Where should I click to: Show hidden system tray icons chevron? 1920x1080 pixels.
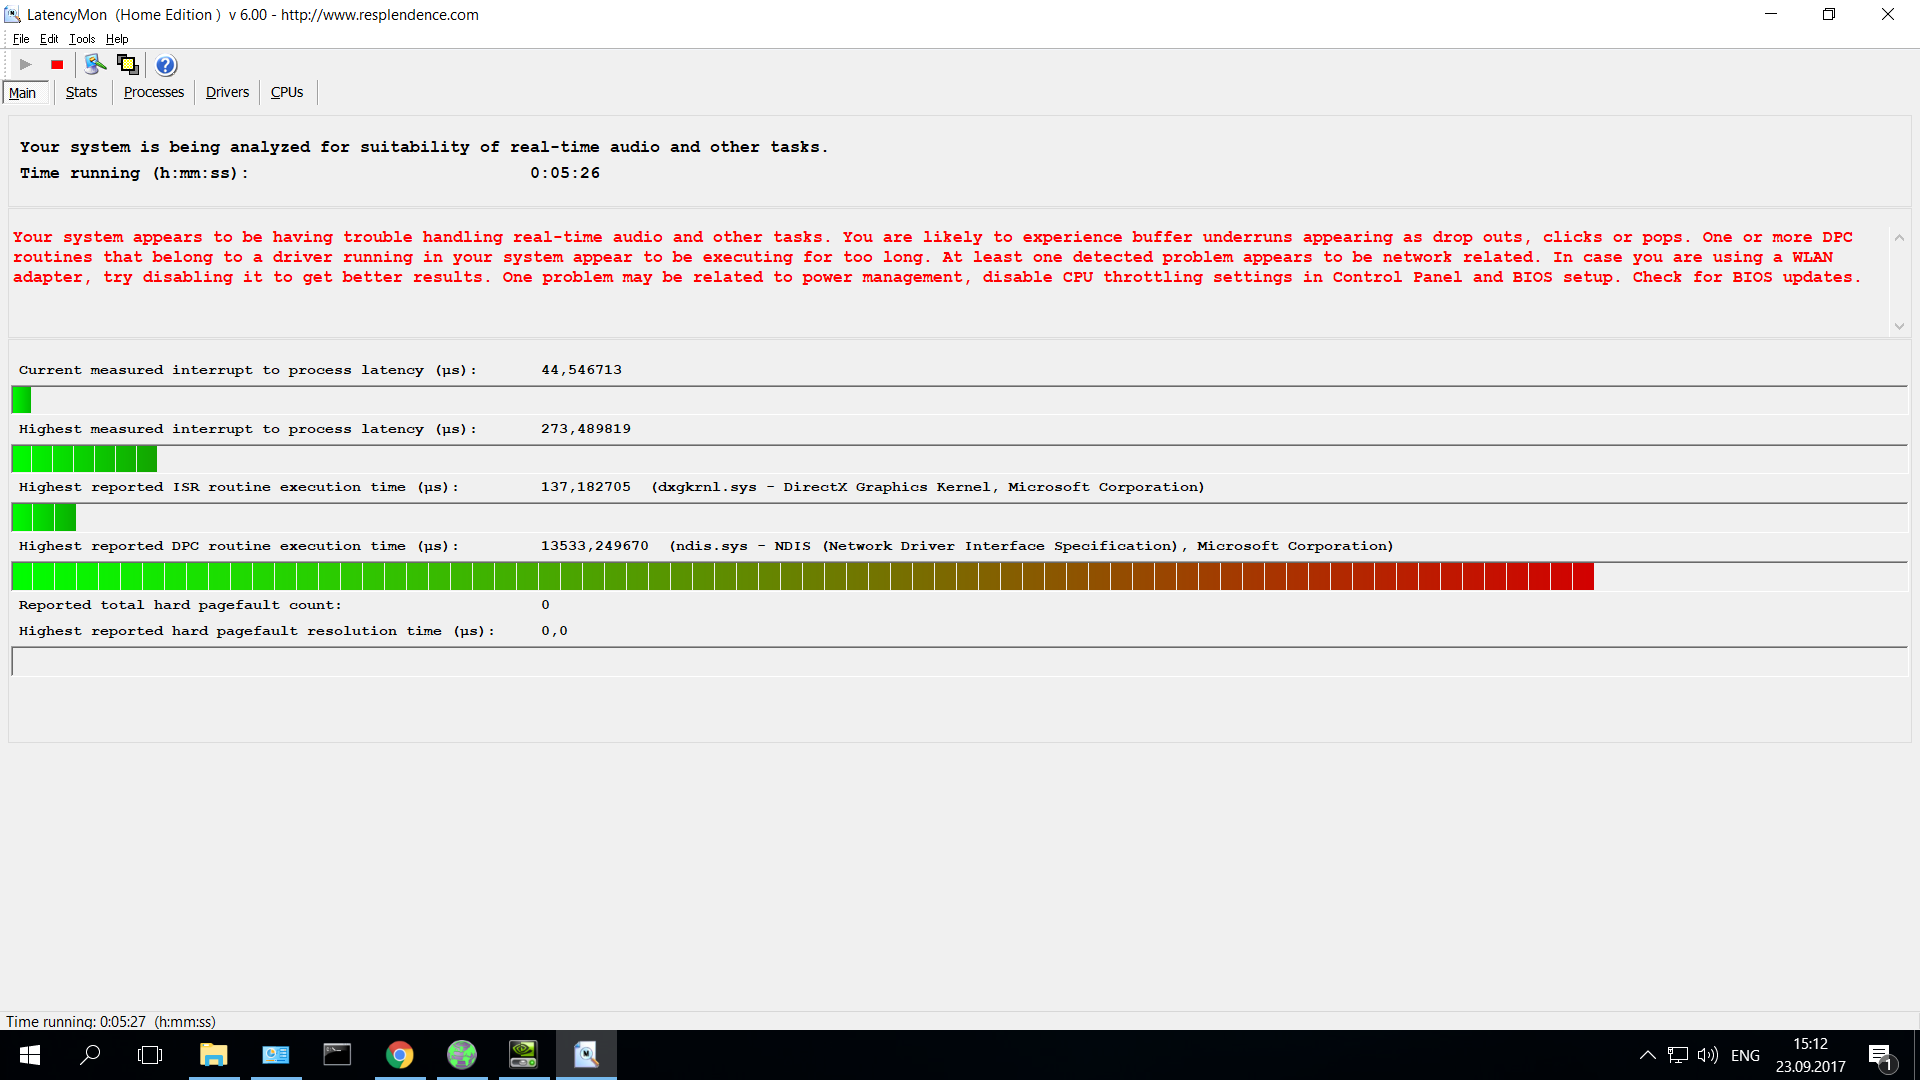[1647, 1055]
